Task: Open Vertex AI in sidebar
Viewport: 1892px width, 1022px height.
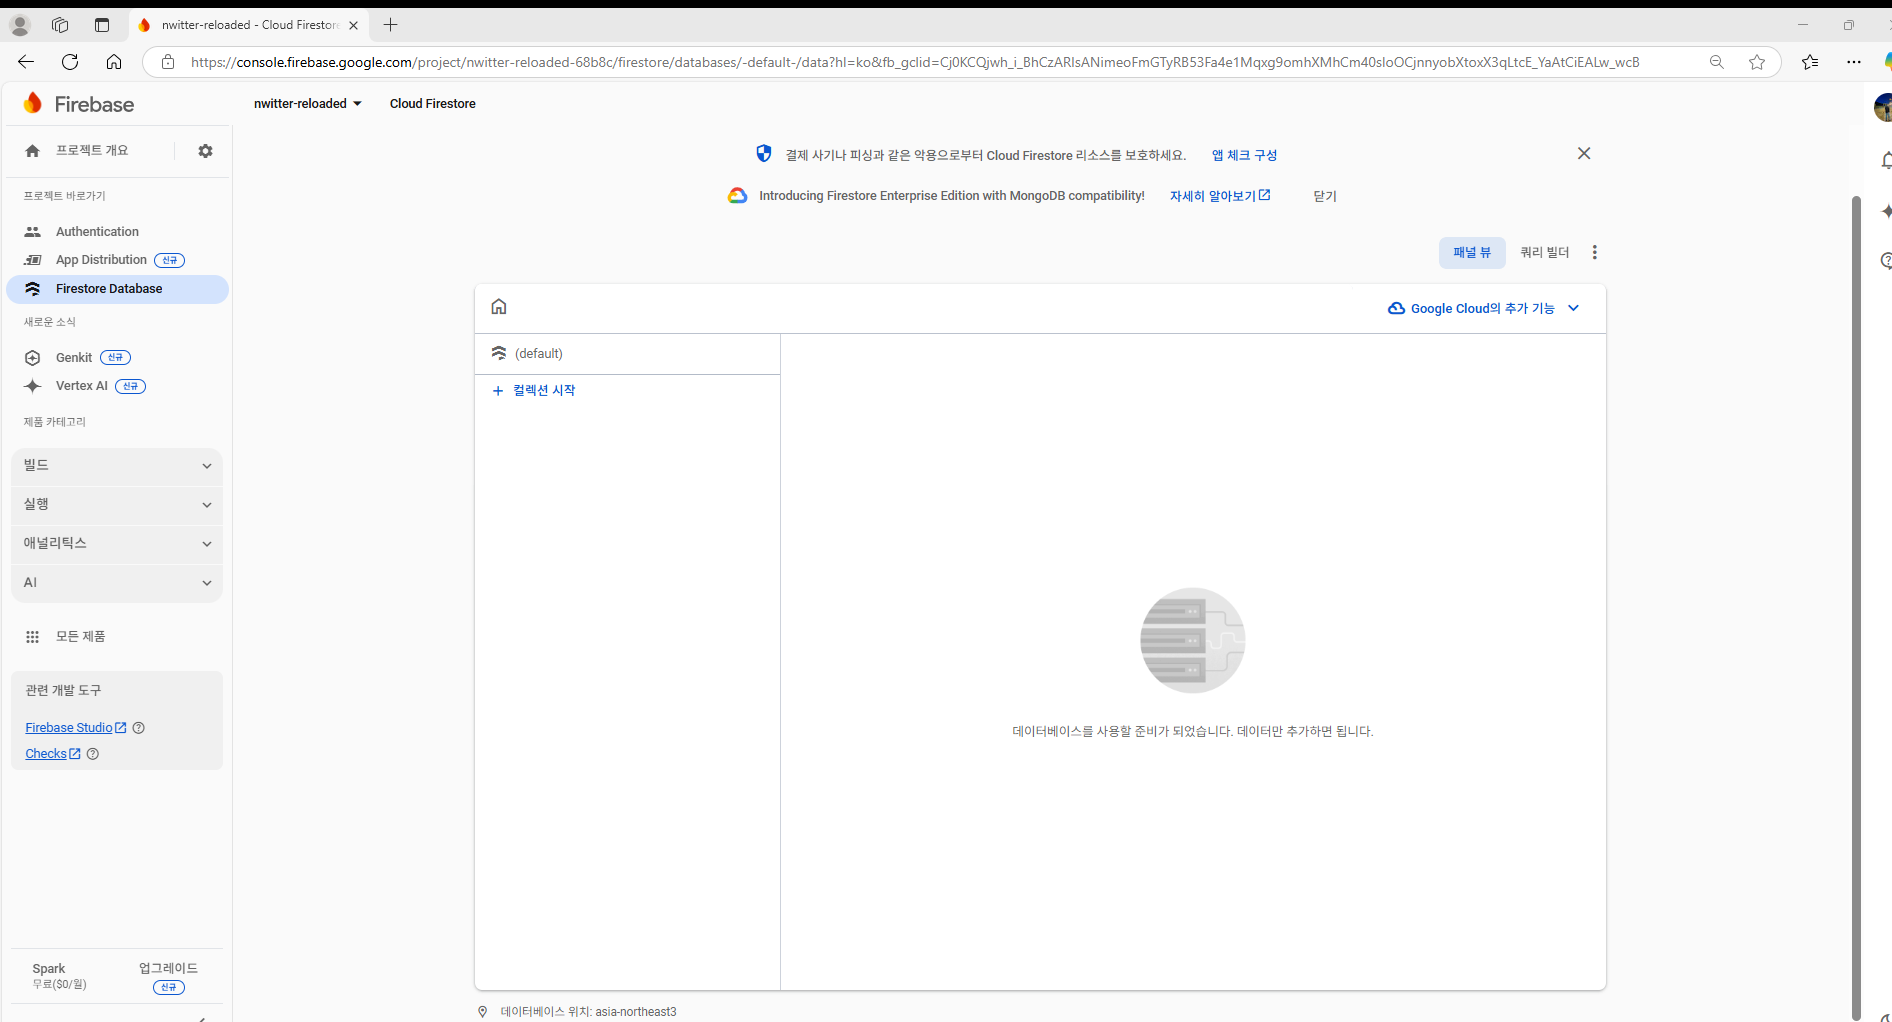Action: 82,386
